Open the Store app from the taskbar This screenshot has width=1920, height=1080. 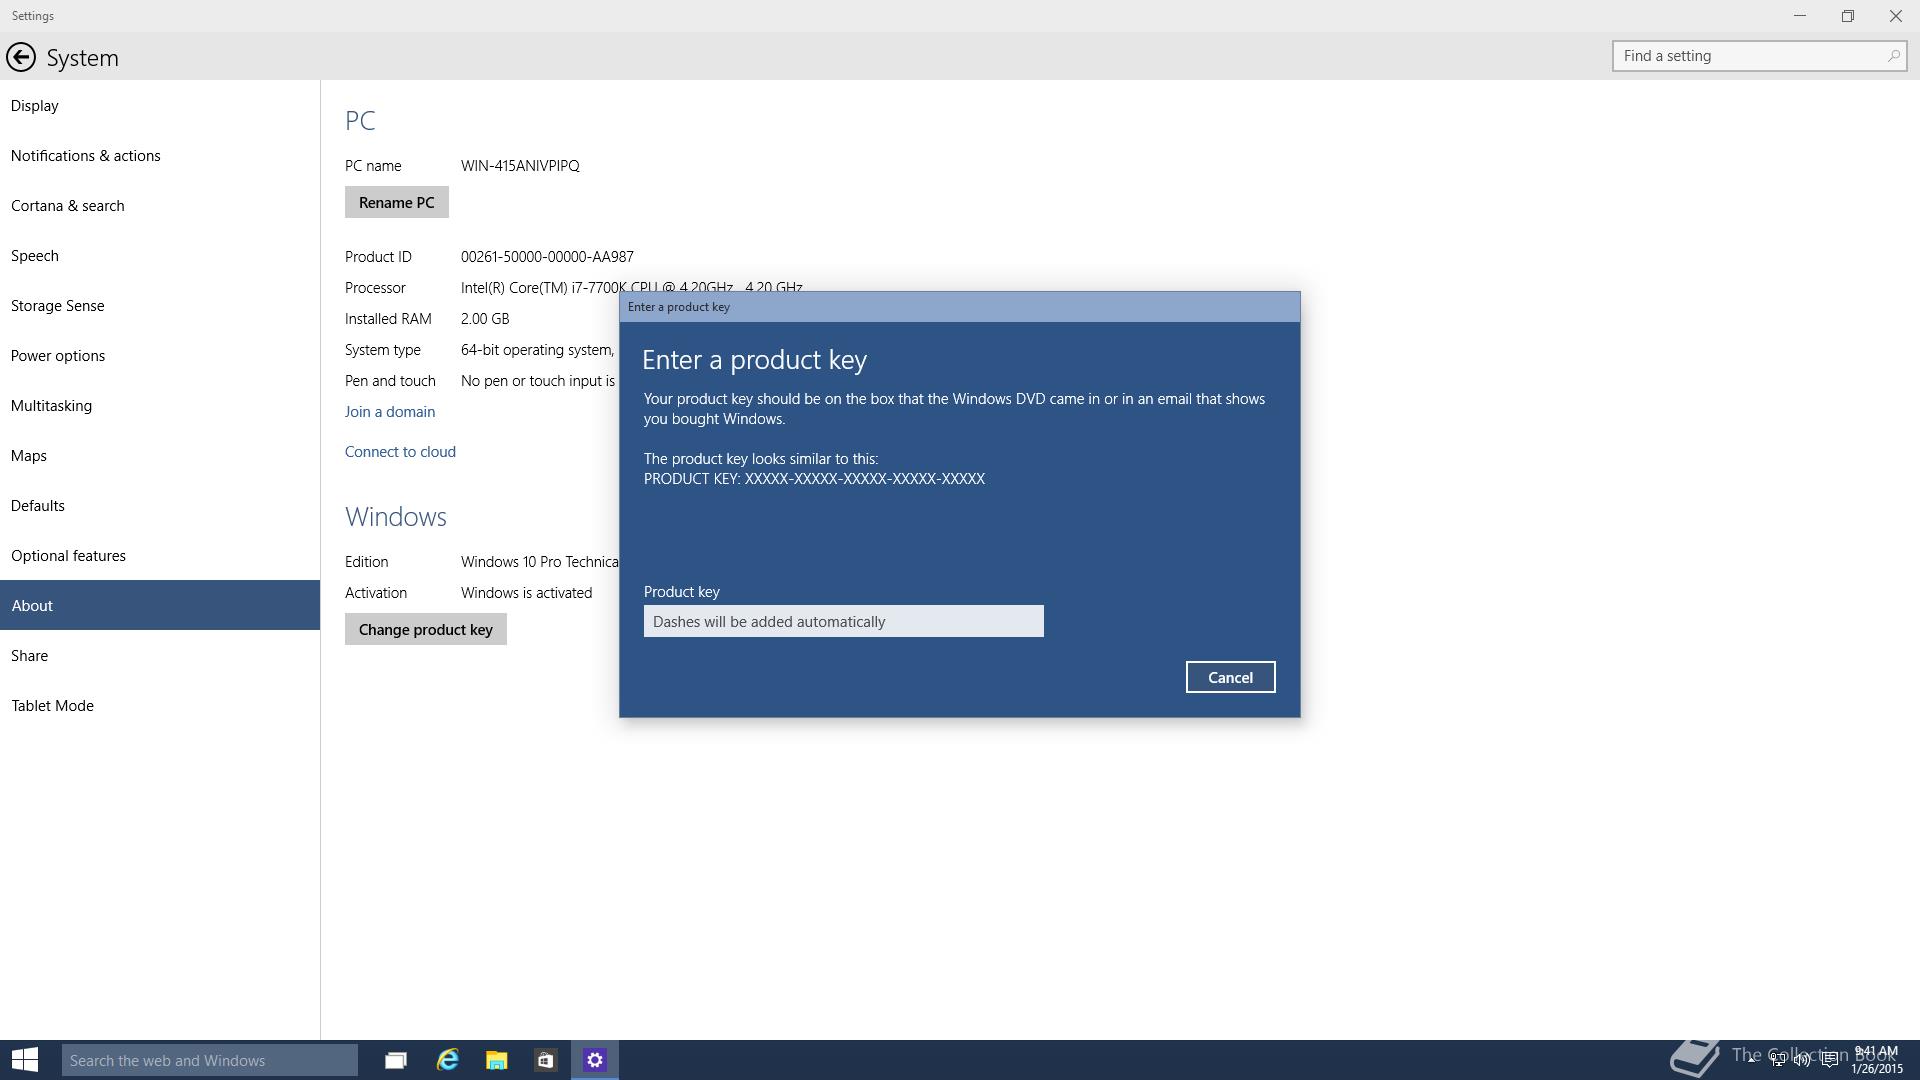click(545, 1060)
